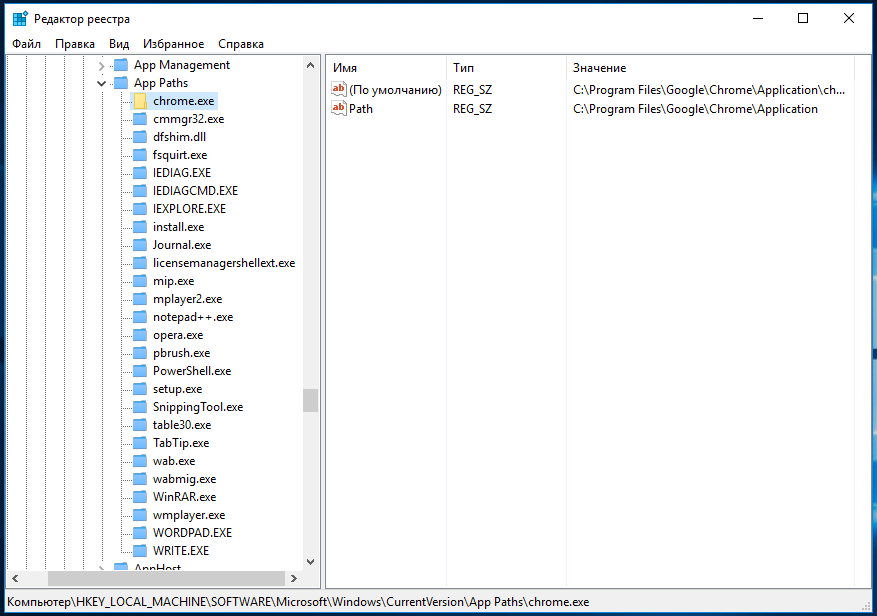877x616 pixels.
Task: Maximize the Registry Editor window
Action: click(x=803, y=18)
